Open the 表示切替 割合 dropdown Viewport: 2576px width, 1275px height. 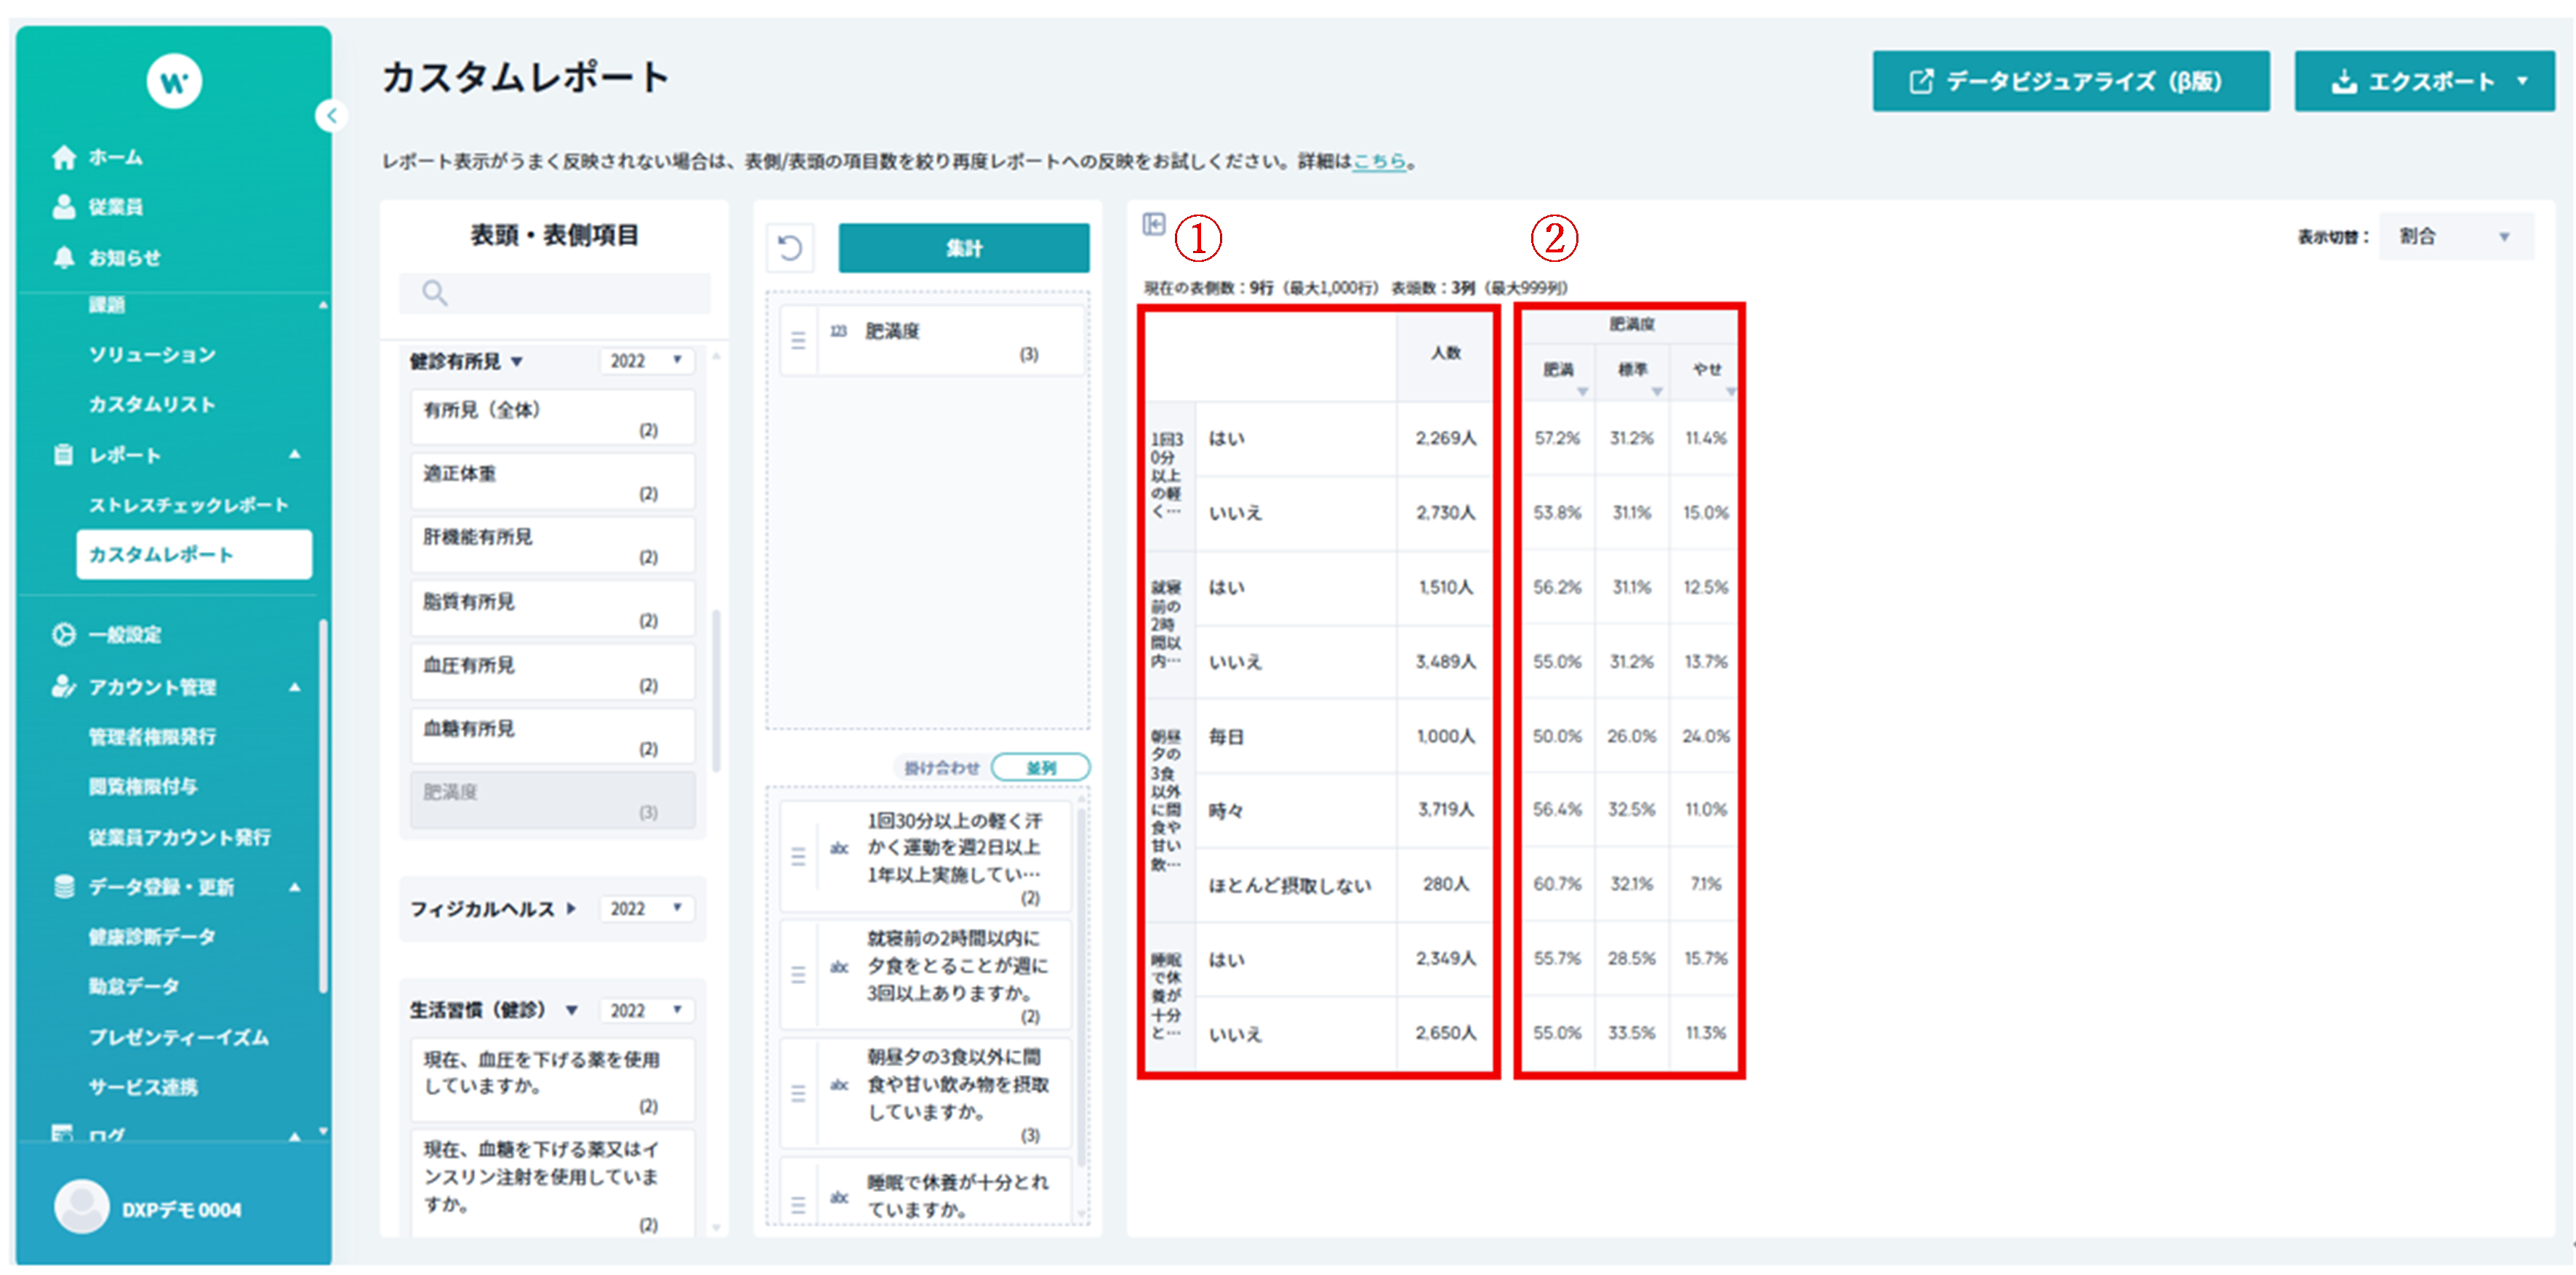[x=2455, y=237]
